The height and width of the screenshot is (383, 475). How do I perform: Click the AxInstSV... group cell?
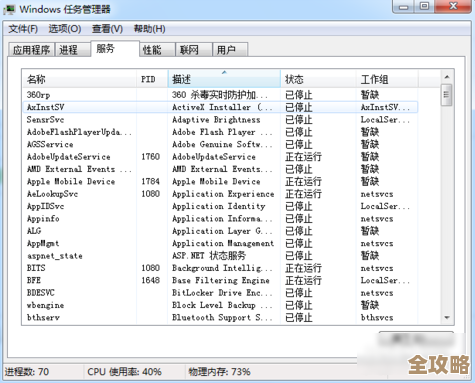(x=385, y=107)
